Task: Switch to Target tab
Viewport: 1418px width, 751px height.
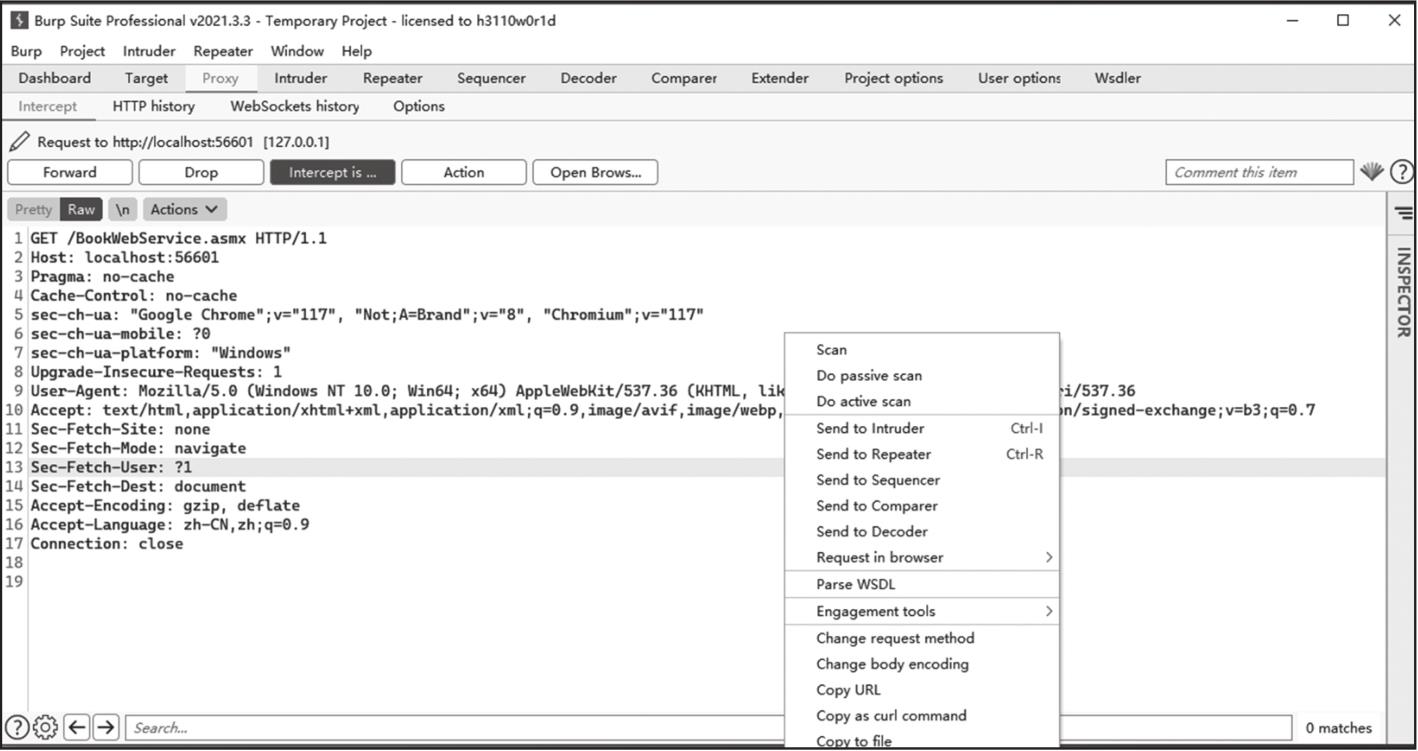Action: click(146, 78)
